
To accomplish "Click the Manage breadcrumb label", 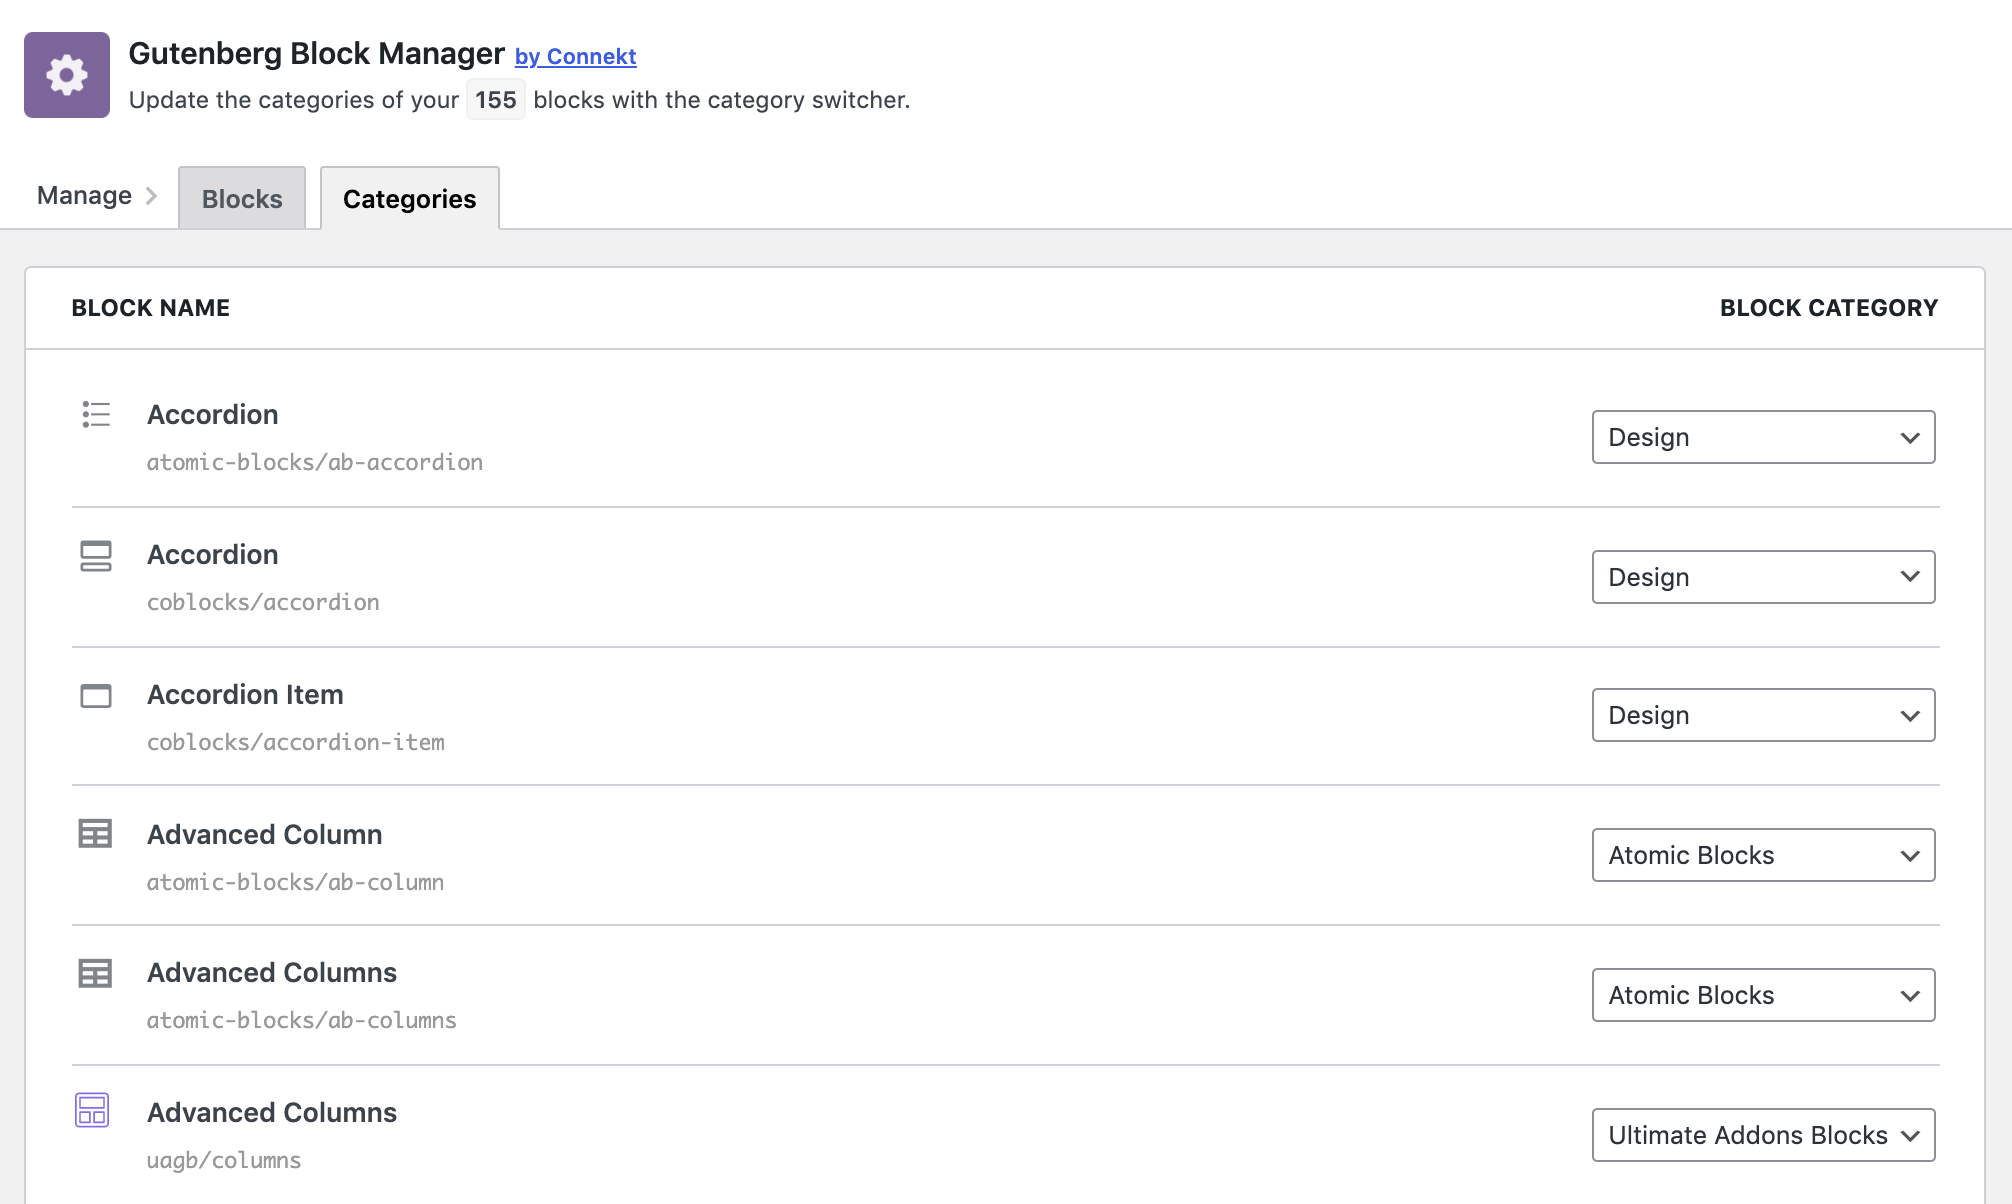I will (x=84, y=196).
